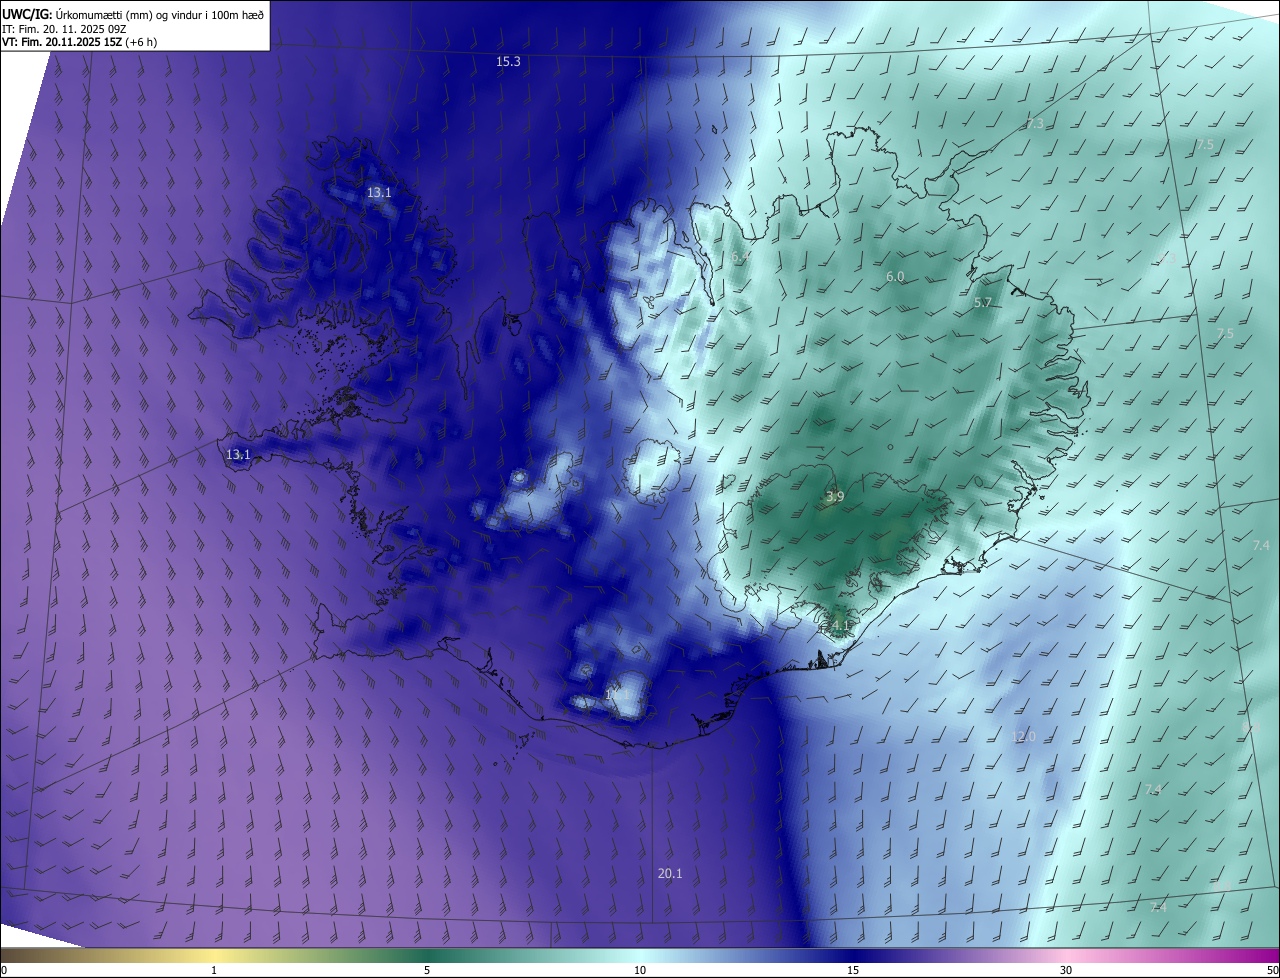The width and height of the screenshot is (1280, 978).
Task: Click the 7.3 value label northeast of Iceland
Action: tap(1035, 123)
